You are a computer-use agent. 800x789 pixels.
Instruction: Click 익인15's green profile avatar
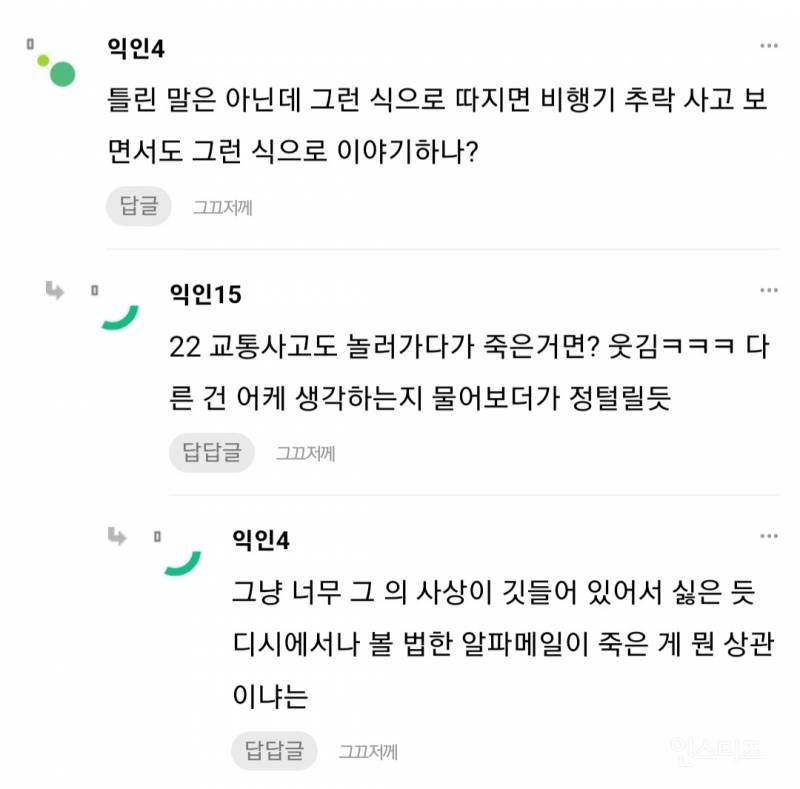(x=120, y=318)
